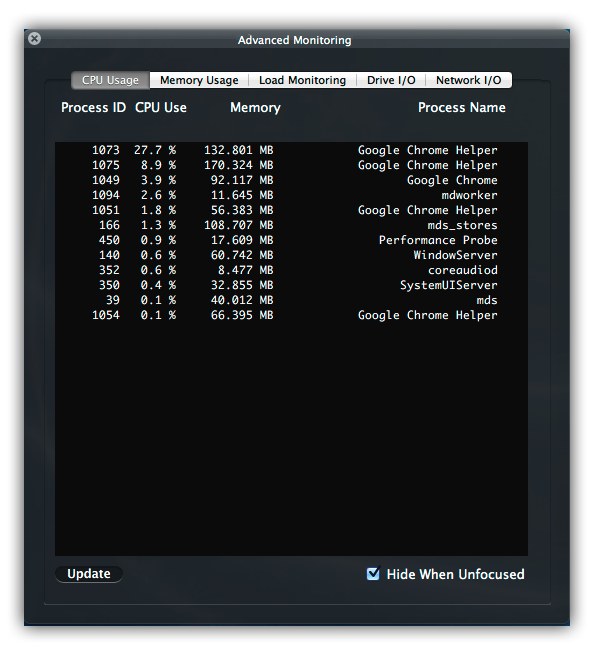Viewport: 594px width, 651px height.
Task: Click the 0.9 % CPU value
Action: pyautogui.click(x=158, y=240)
